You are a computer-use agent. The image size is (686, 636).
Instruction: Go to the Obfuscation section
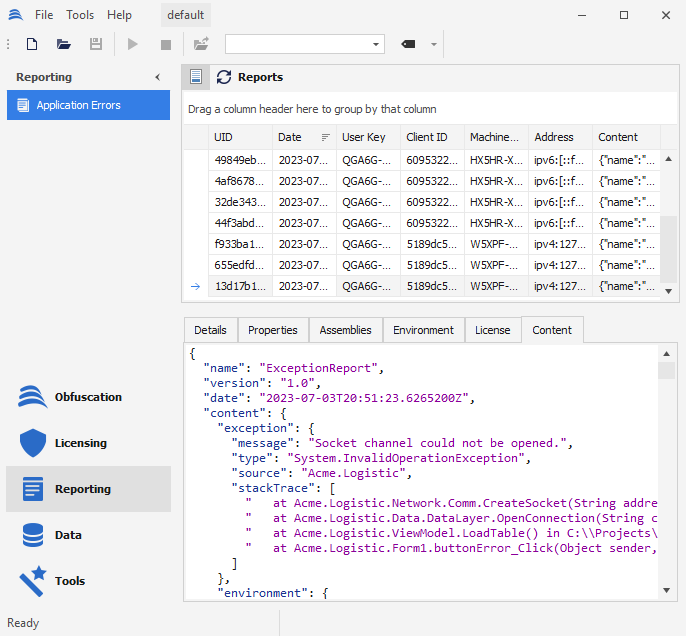[x=88, y=397]
